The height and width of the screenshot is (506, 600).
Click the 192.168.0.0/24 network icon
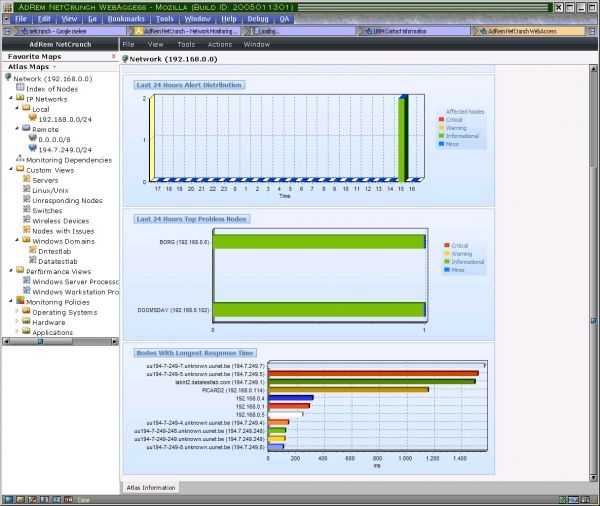coord(33,118)
